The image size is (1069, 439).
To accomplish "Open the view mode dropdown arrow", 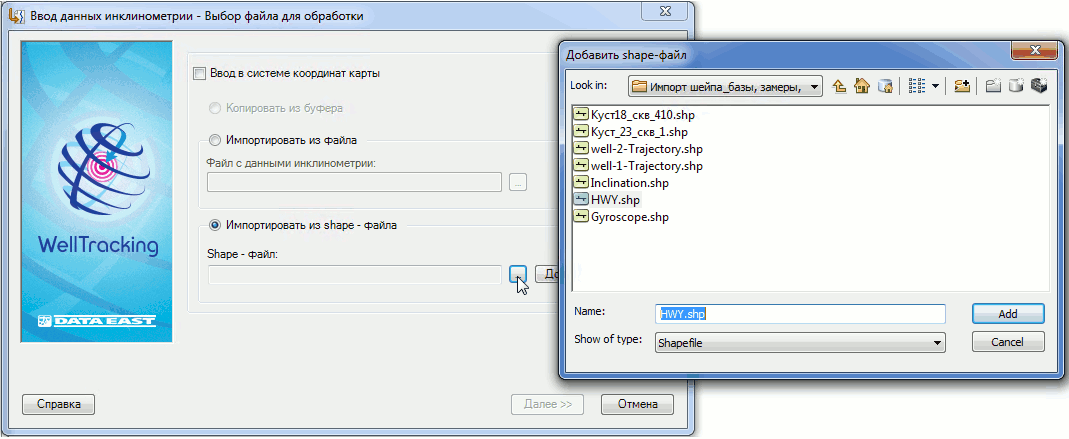I will 935,87.
